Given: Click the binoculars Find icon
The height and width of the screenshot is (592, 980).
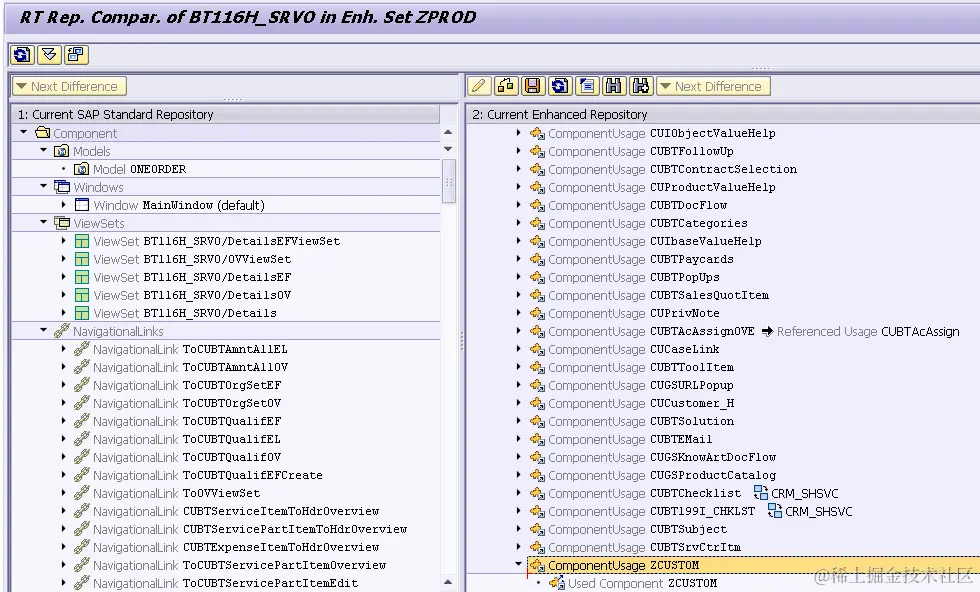Looking at the screenshot, I should click(x=614, y=86).
